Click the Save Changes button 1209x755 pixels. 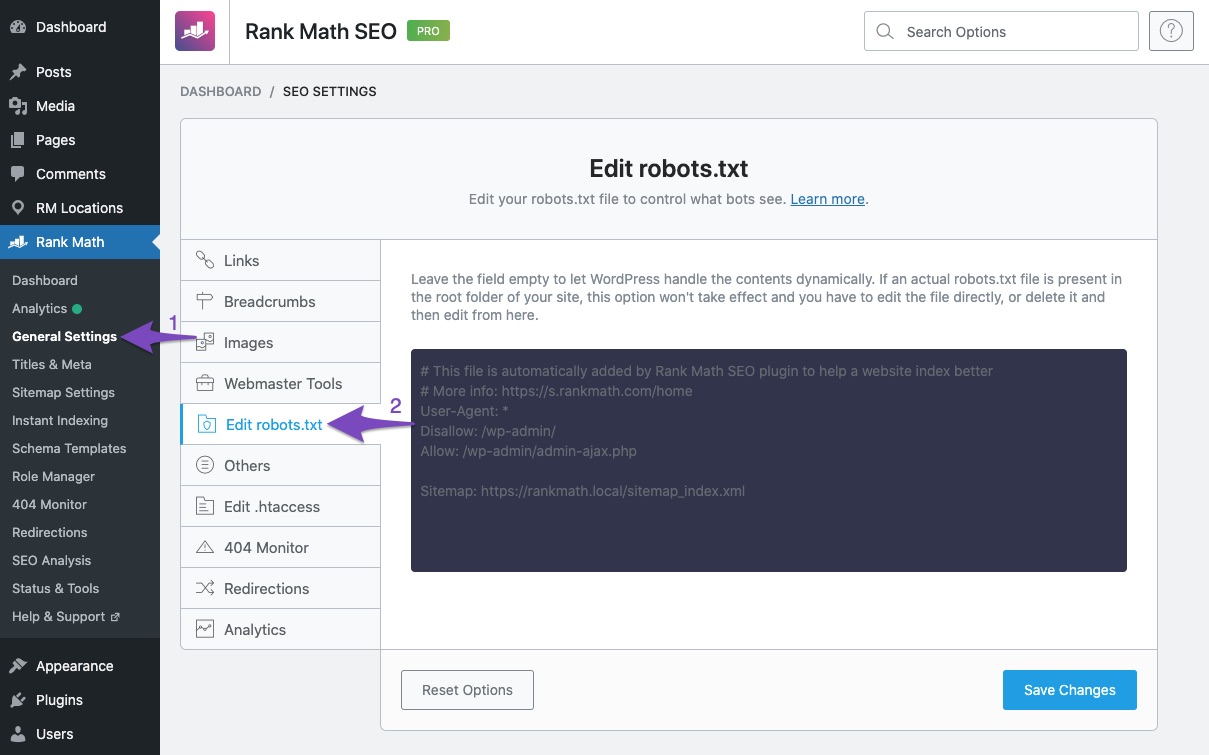pyautogui.click(x=1070, y=690)
